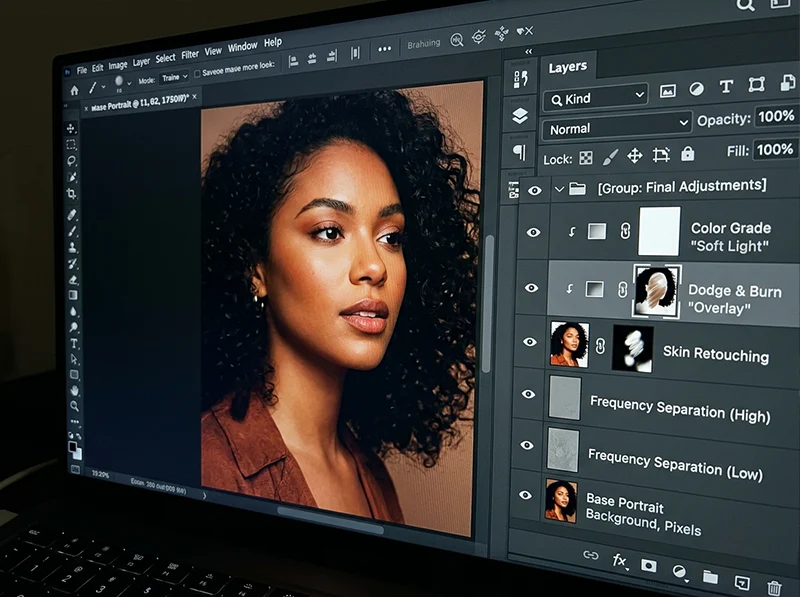Hide the Color Grade layer
Image resolution: width=800 pixels, height=597 pixels.
(533, 233)
